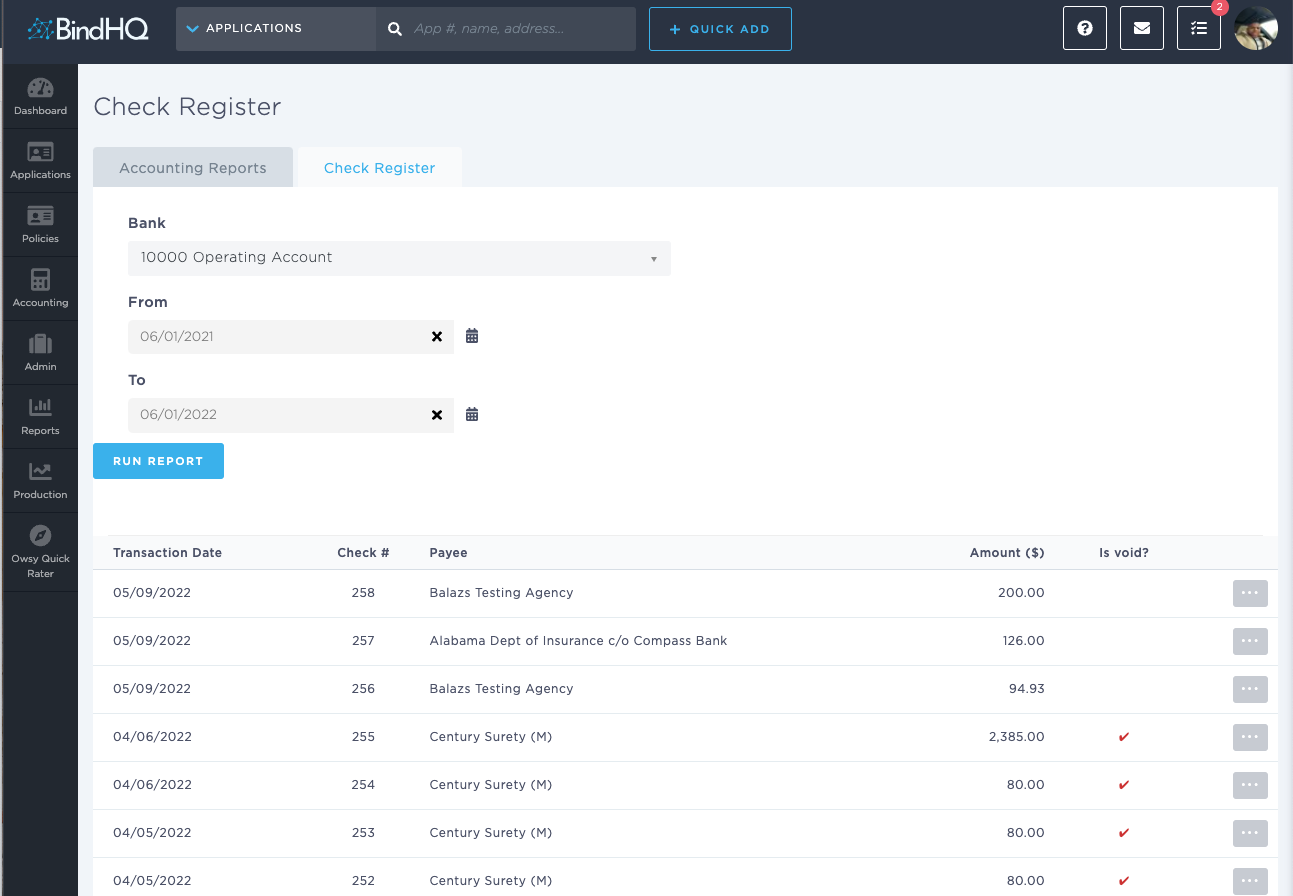Image resolution: width=1293 pixels, height=896 pixels.
Task: Click payee Alabama Dept of Insurance c/o Compass Bank
Action: point(578,641)
